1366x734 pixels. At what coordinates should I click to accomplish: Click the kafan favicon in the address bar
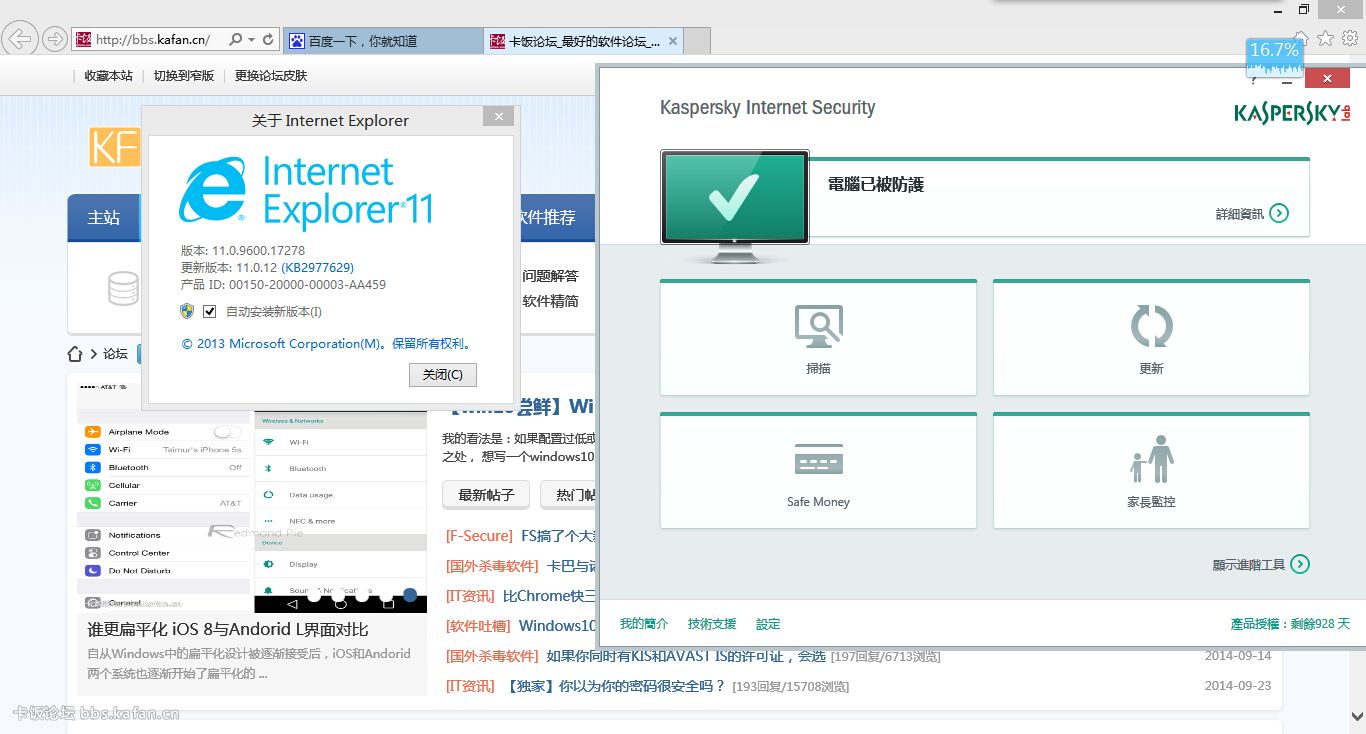point(84,40)
